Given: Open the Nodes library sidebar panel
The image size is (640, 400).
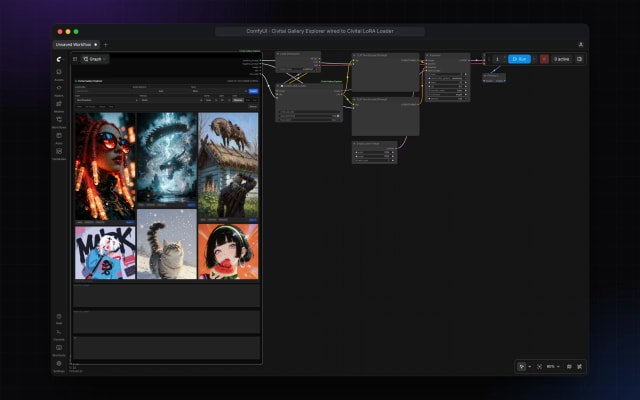Looking at the screenshot, I should point(59,90).
